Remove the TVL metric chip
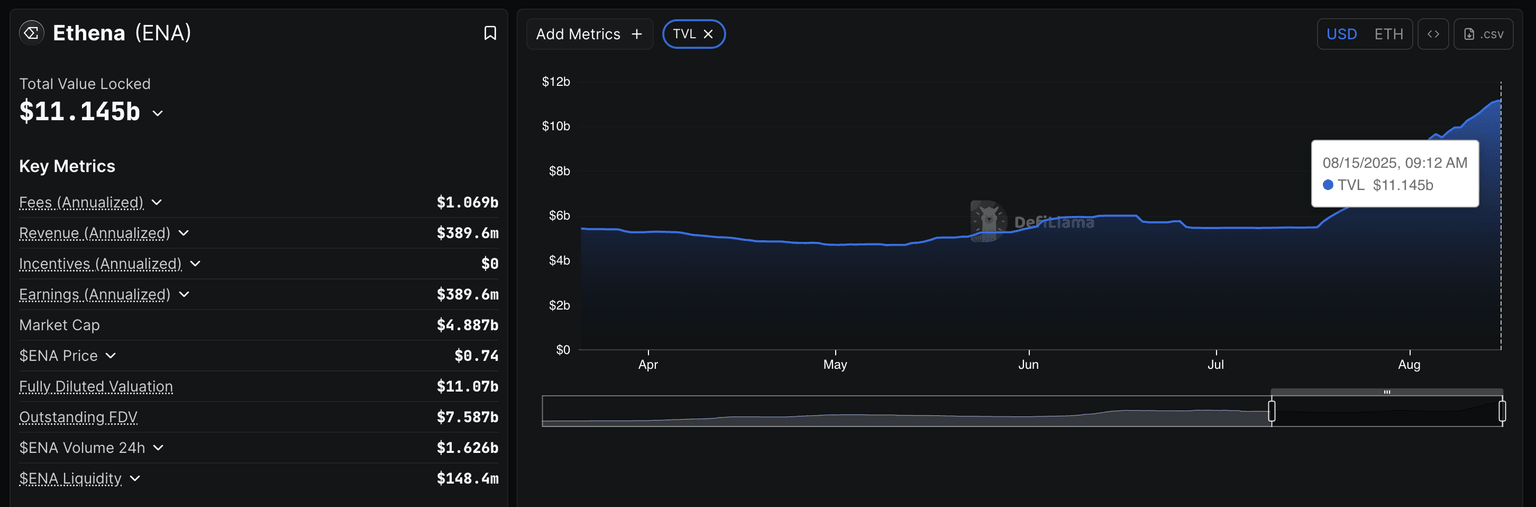The width and height of the screenshot is (1536, 507). click(x=708, y=34)
